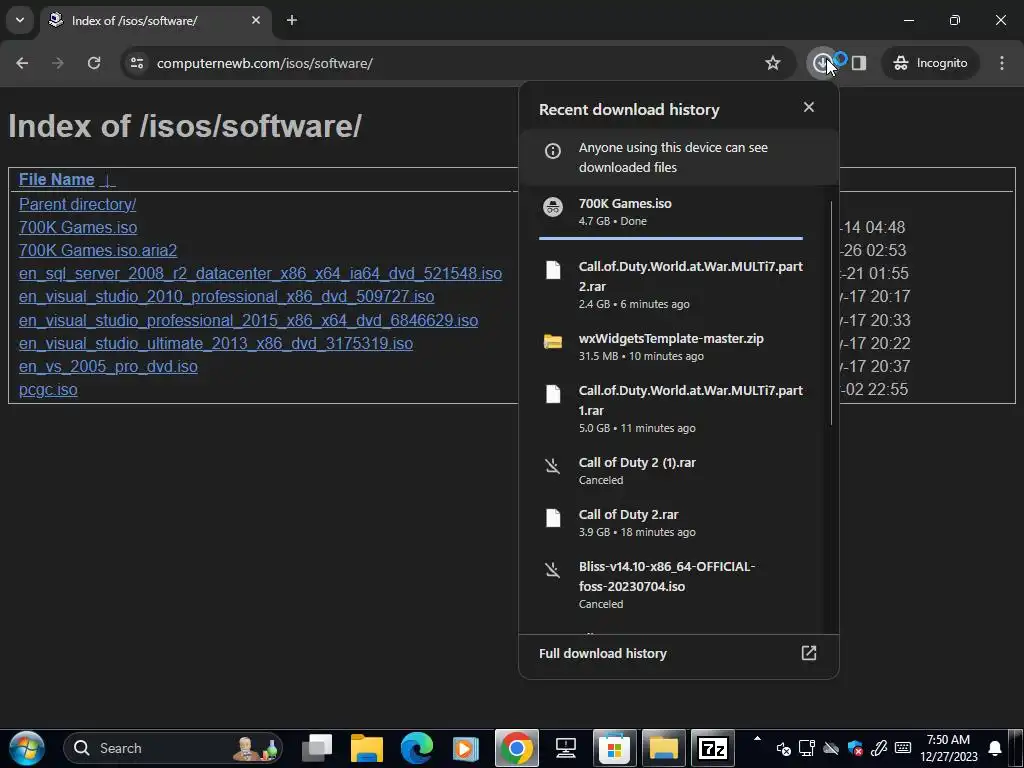Click the taskbar Search box
1024x768 pixels.
pyautogui.click(x=173, y=748)
